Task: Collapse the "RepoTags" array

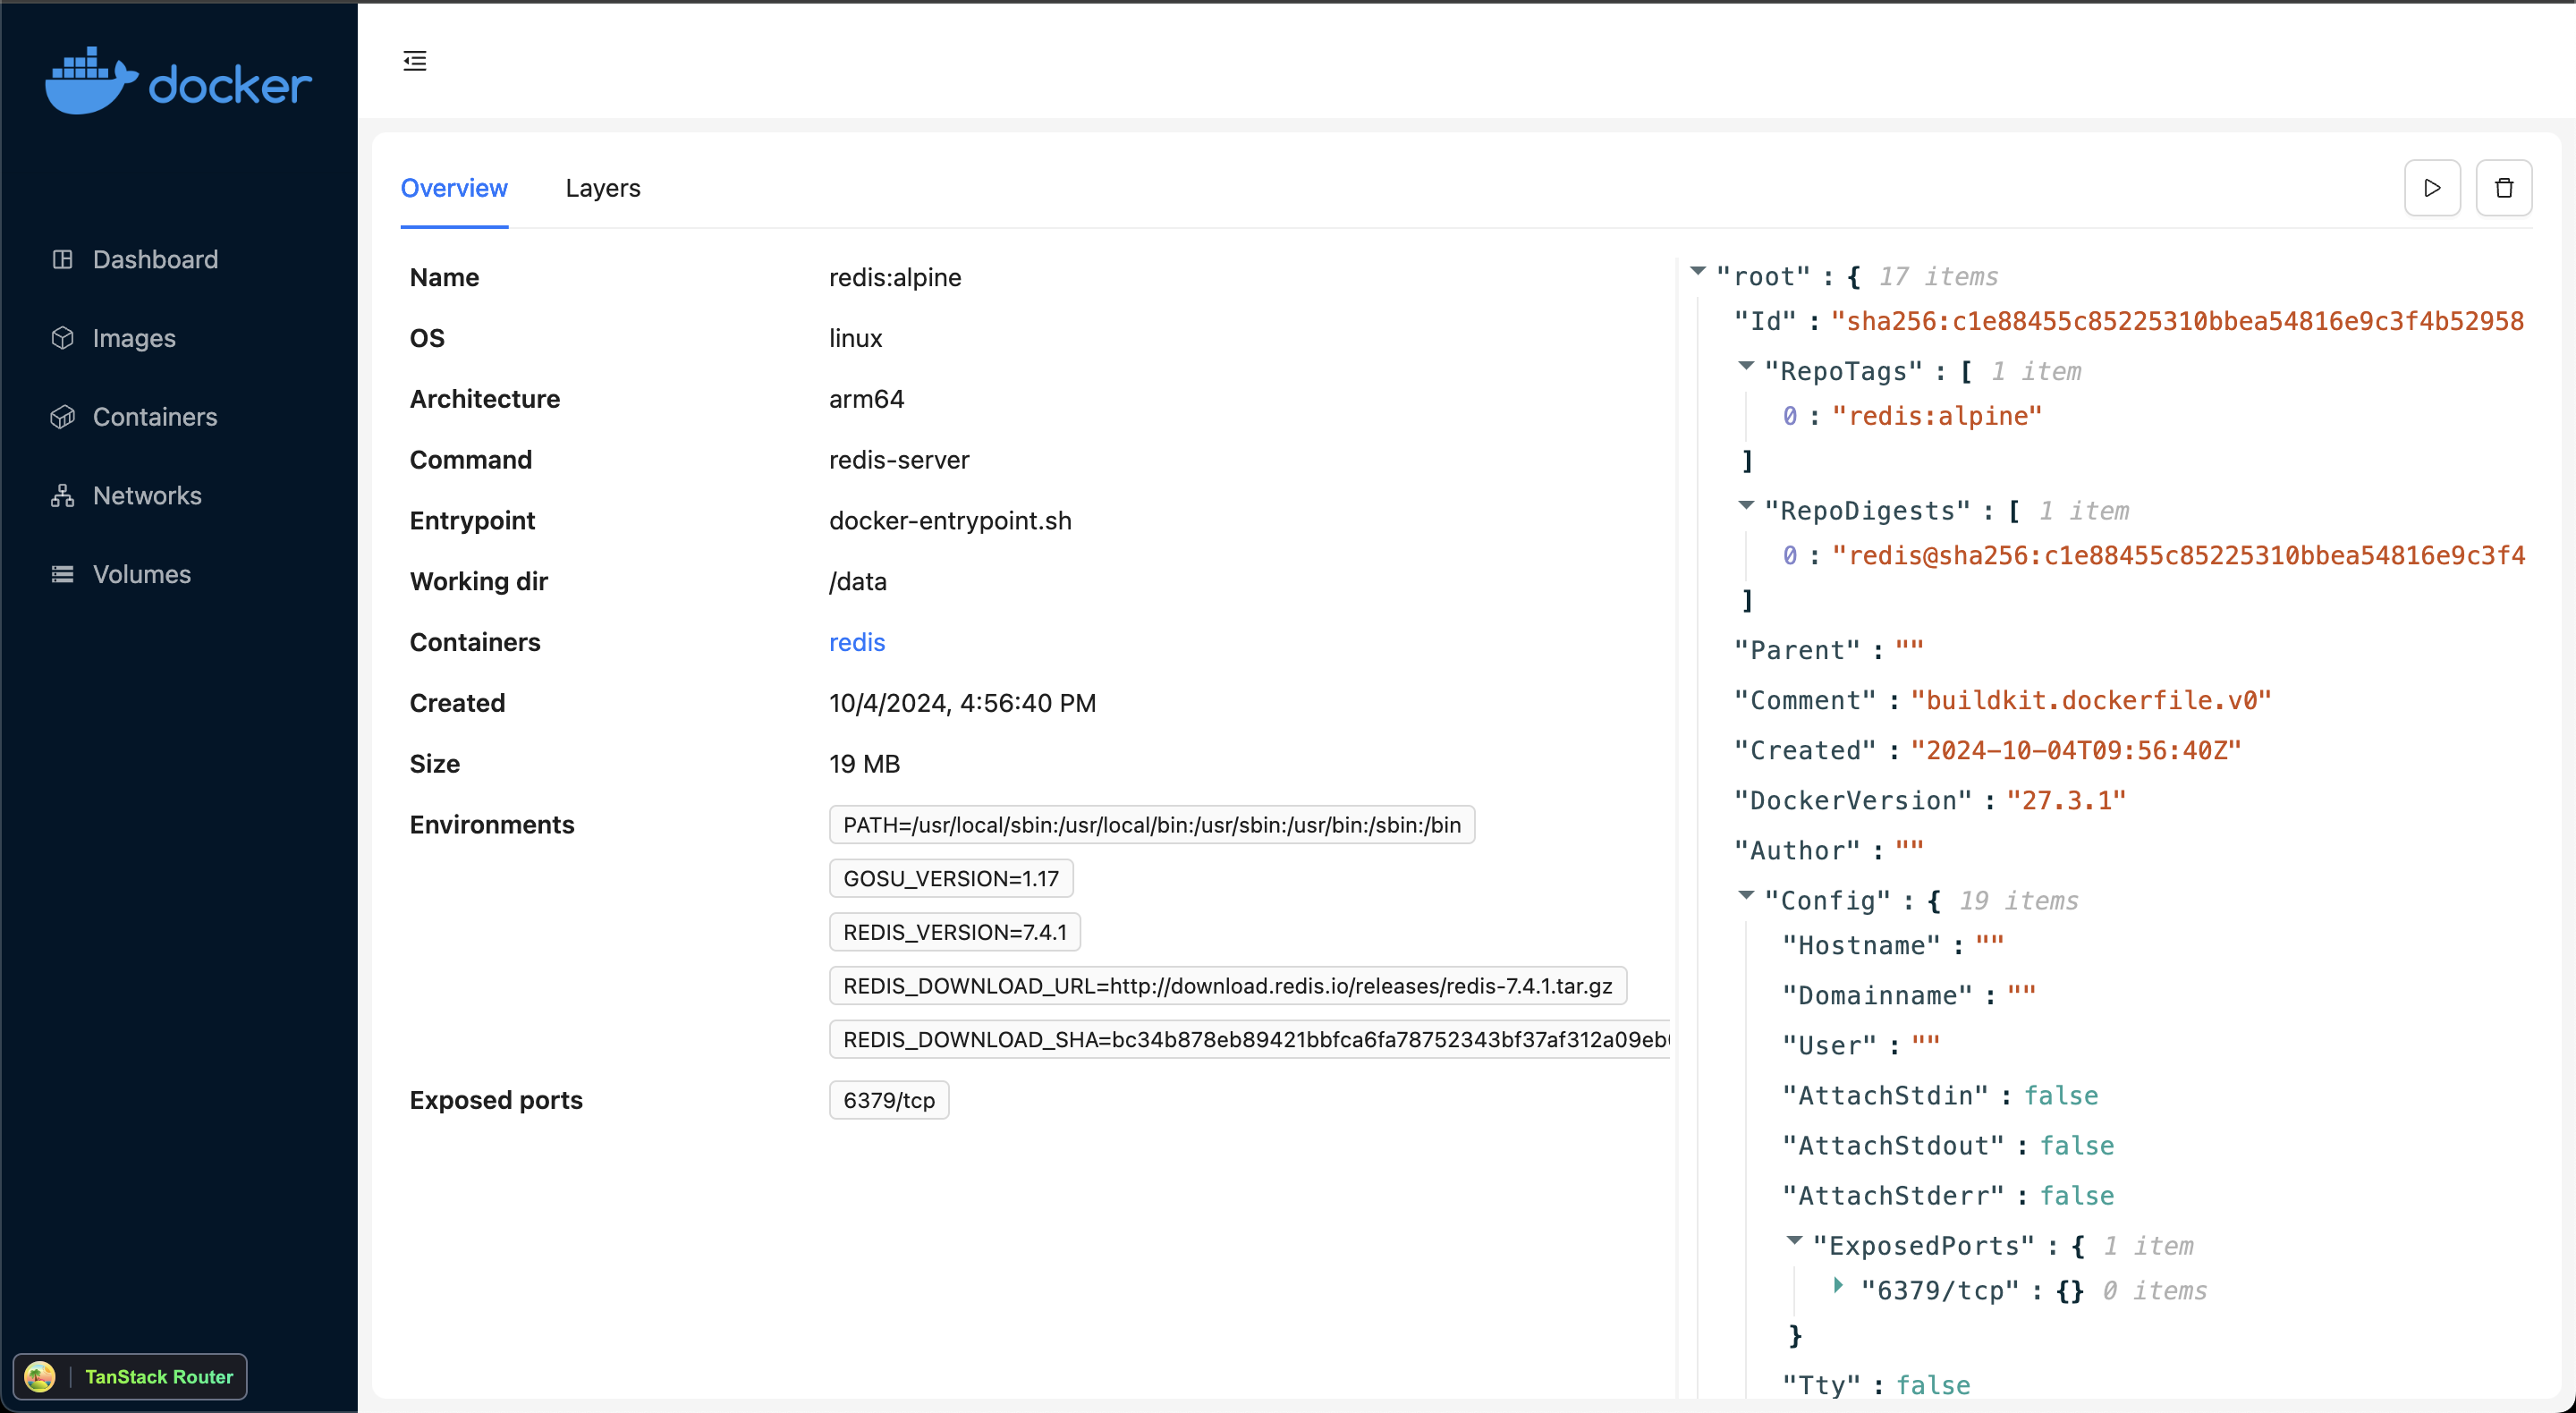Action: pos(1746,366)
